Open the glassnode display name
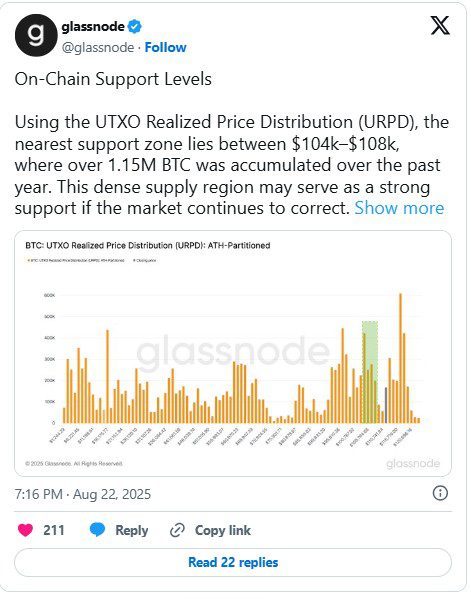Image resolution: width=471 pixels, height=599 pixels. click(93, 27)
